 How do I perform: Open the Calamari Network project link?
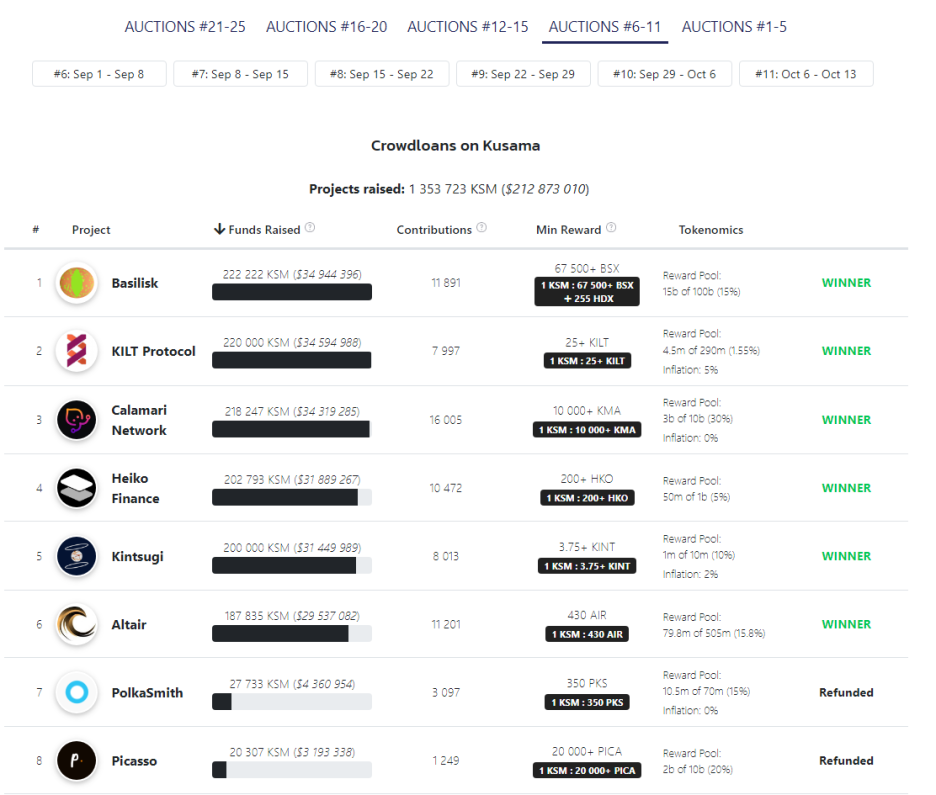tap(139, 420)
